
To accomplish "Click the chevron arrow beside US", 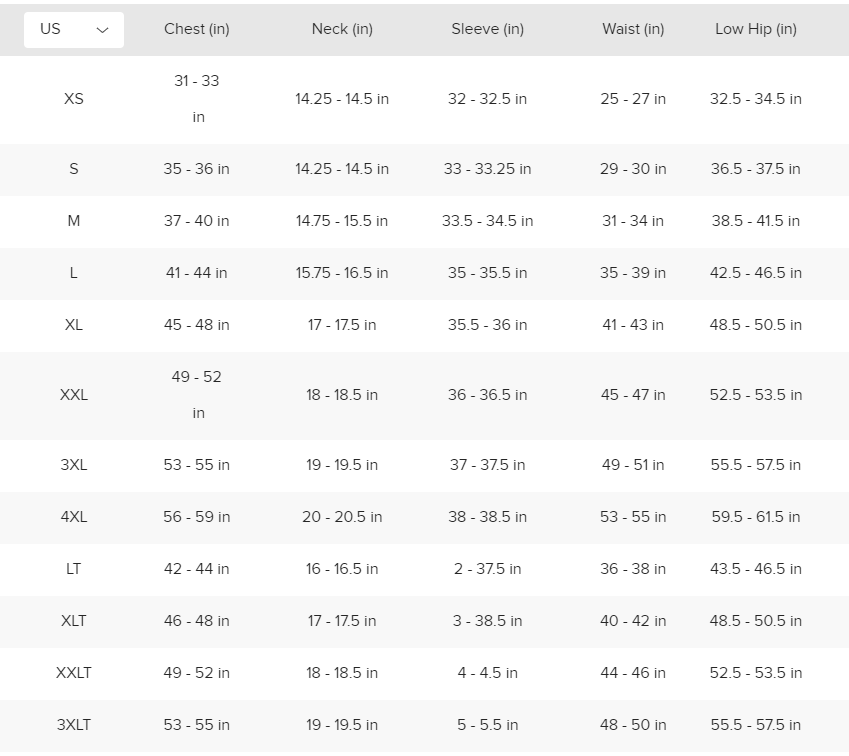I will point(102,30).
